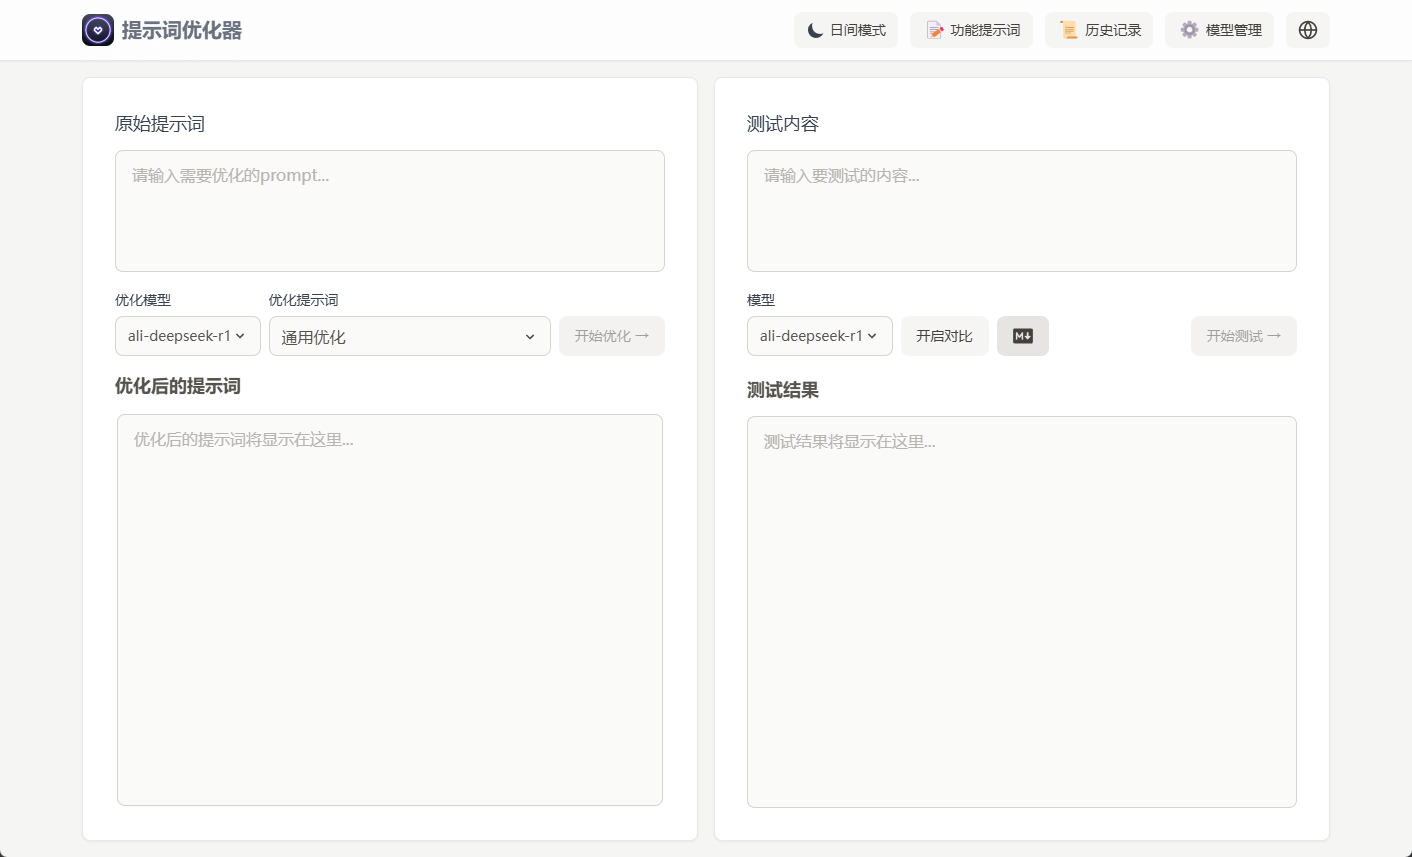Click the 开始测试 button
The height and width of the screenshot is (857, 1412).
(x=1243, y=336)
